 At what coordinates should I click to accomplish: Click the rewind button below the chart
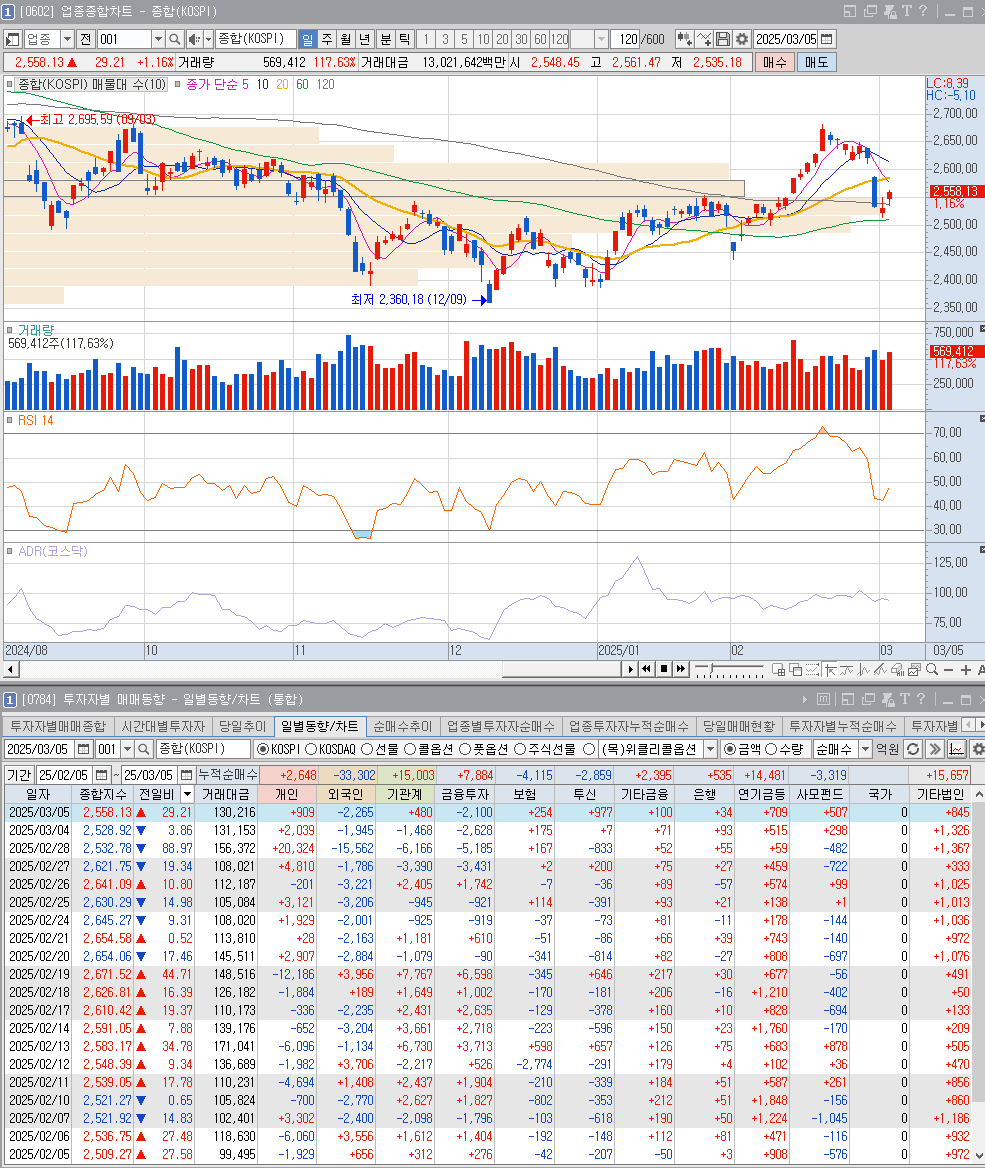pyautogui.click(x=647, y=669)
